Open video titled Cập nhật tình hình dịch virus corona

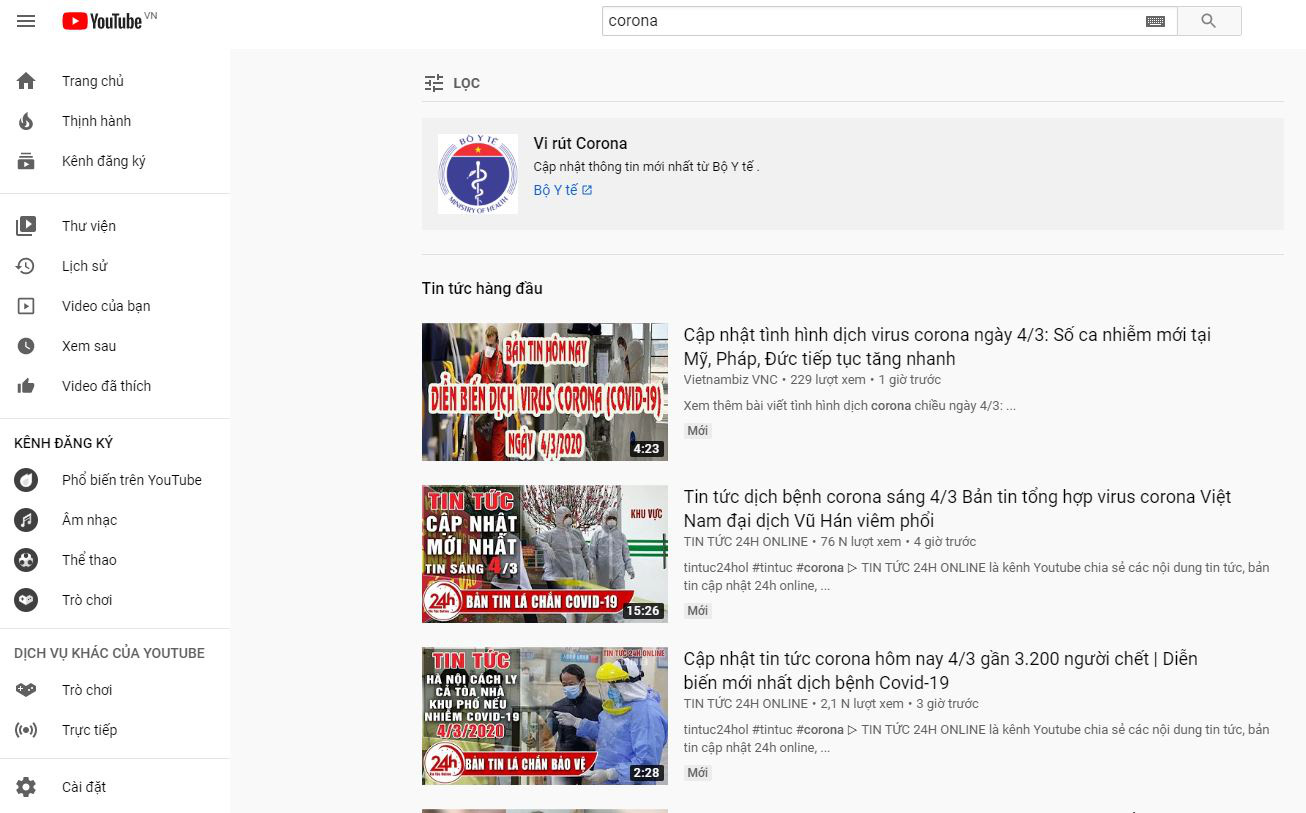click(x=947, y=347)
